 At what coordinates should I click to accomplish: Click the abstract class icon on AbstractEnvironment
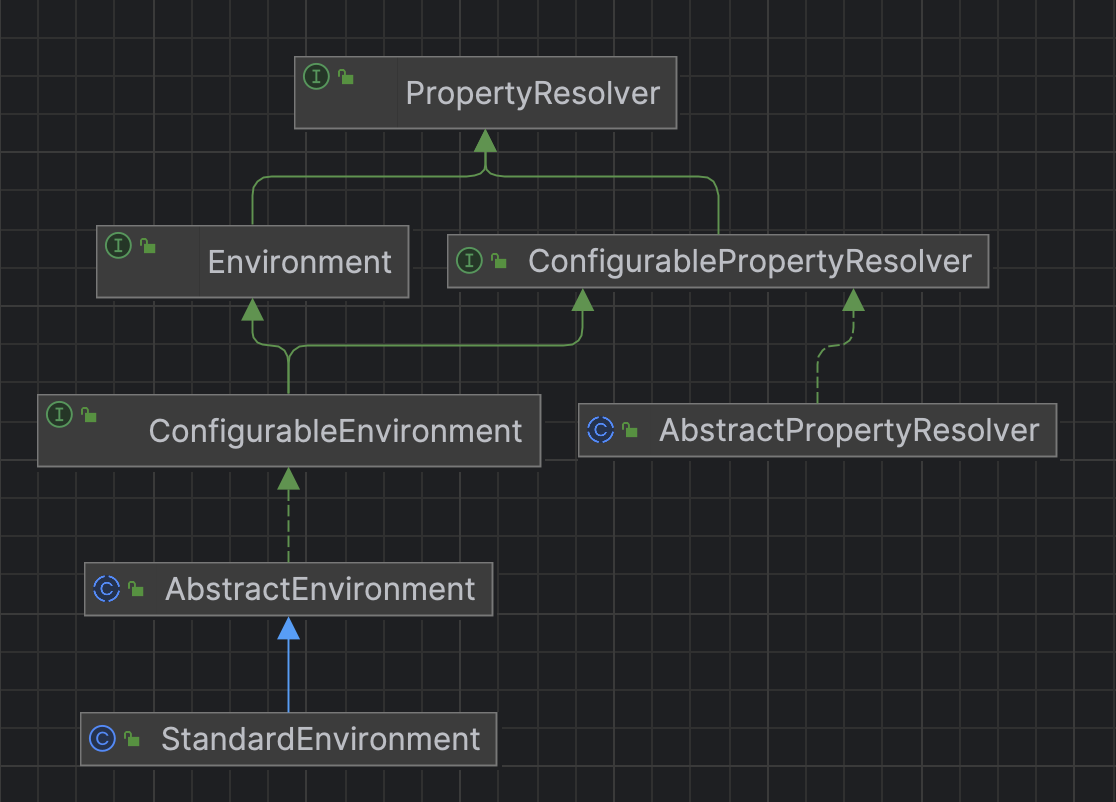(106, 589)
